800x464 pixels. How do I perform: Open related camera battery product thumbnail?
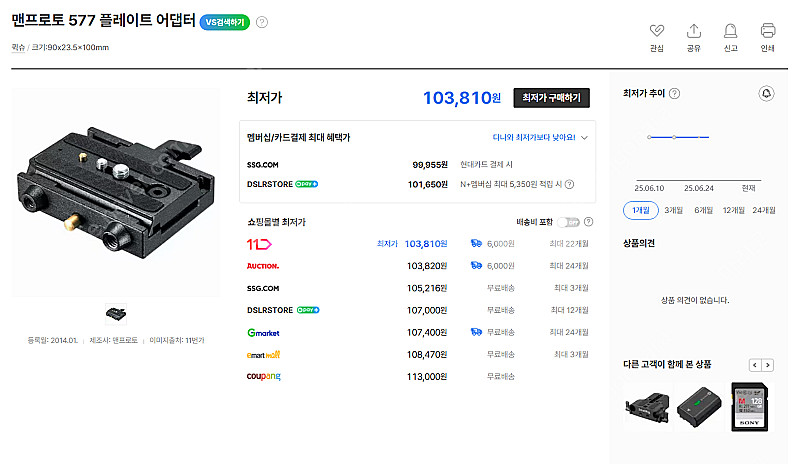699,407
